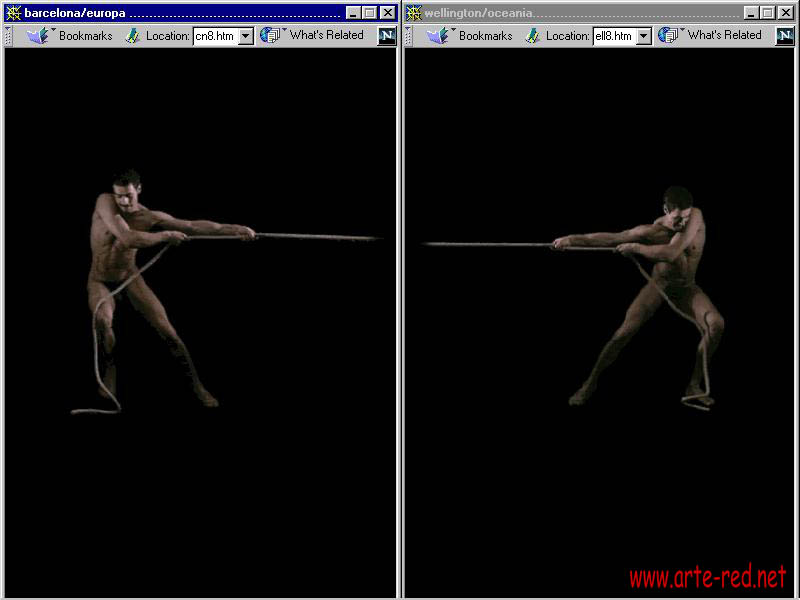Viewport: 800px width, 600px height.
Task: Minimize the barcelona/europa window
Action: click(x=353, y=13)
